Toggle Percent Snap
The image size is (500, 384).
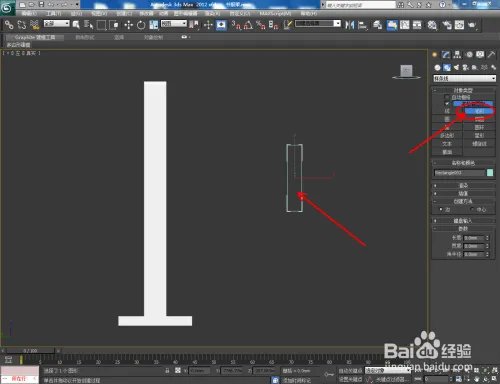click(x=260, y=25)
